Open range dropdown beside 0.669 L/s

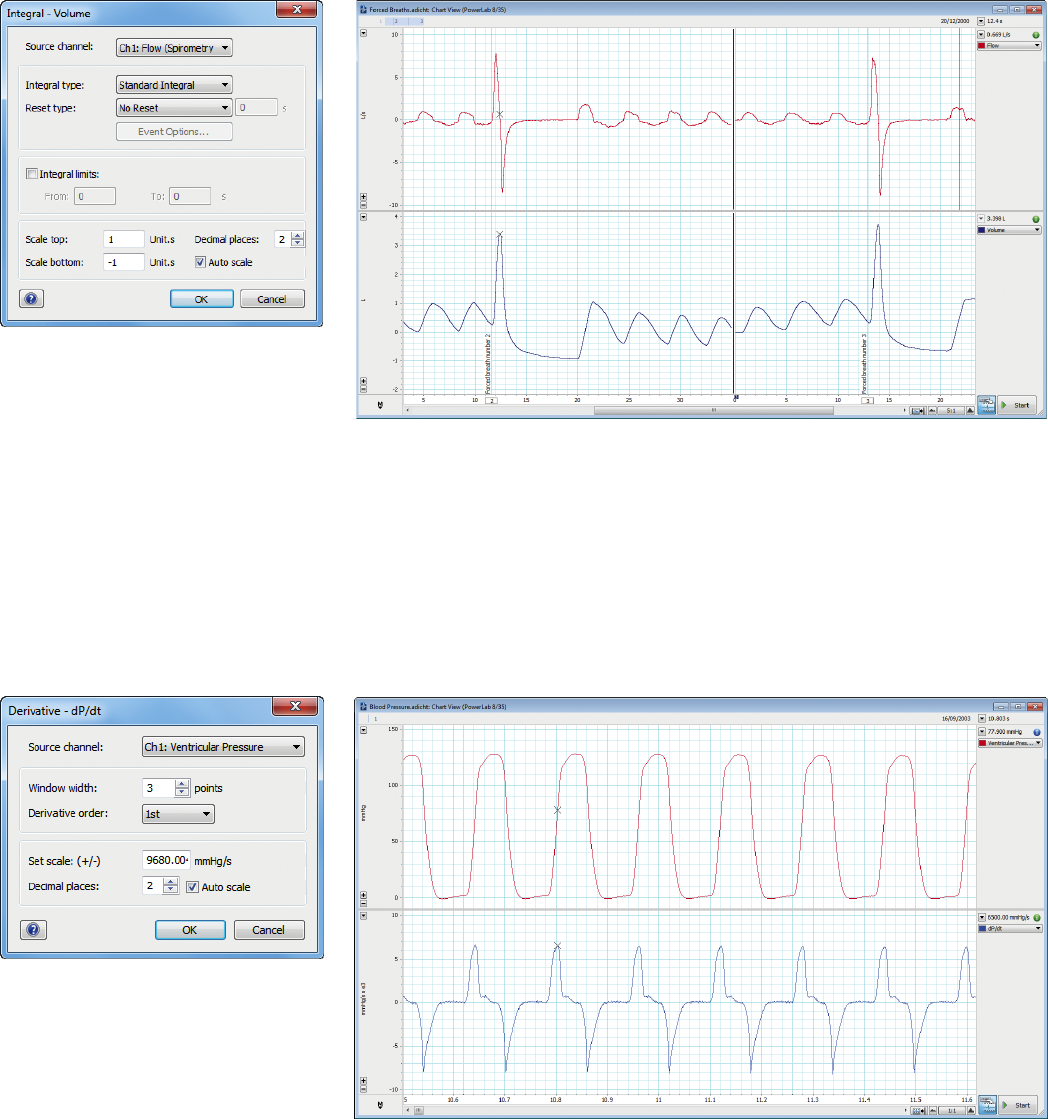[x=981, y=35]
